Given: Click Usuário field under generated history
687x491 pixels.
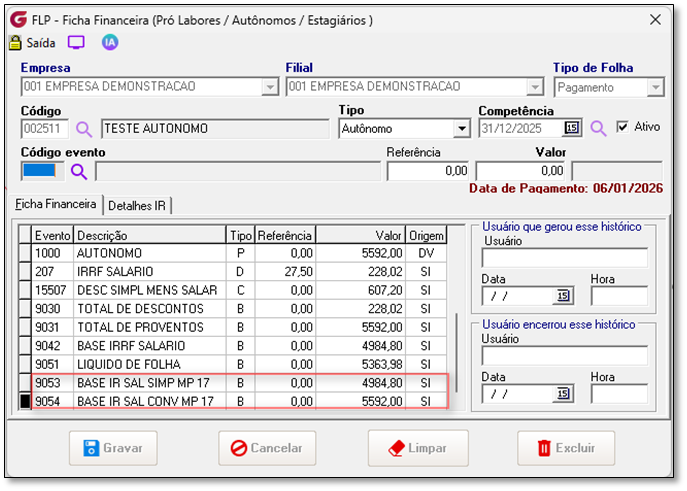Looking at the screenshot, I should [x=564, y=258].
